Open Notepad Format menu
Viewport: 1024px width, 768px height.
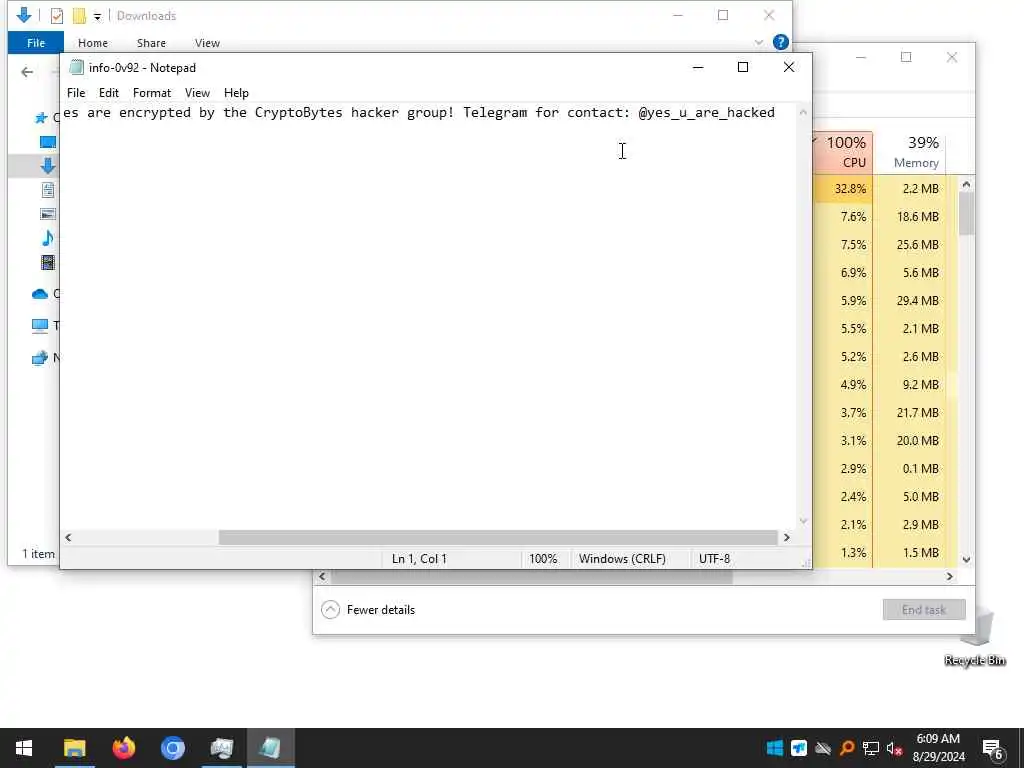pyautogui.click(x=152, y=93)
